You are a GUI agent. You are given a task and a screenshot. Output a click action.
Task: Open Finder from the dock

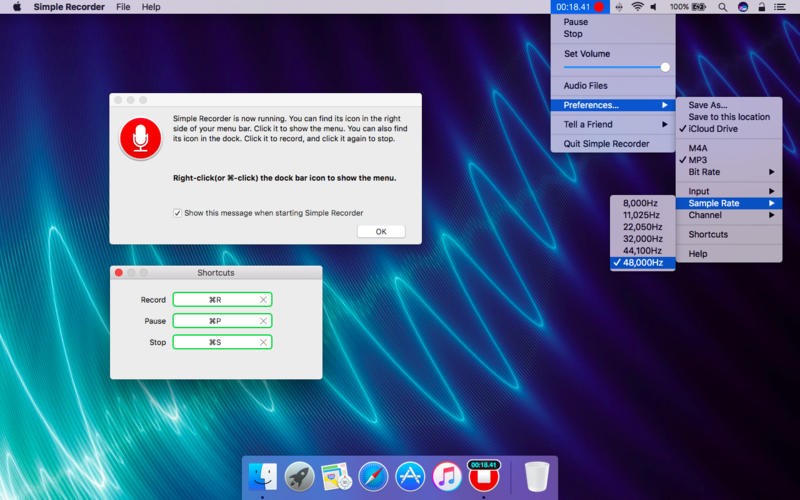point(262,476)
